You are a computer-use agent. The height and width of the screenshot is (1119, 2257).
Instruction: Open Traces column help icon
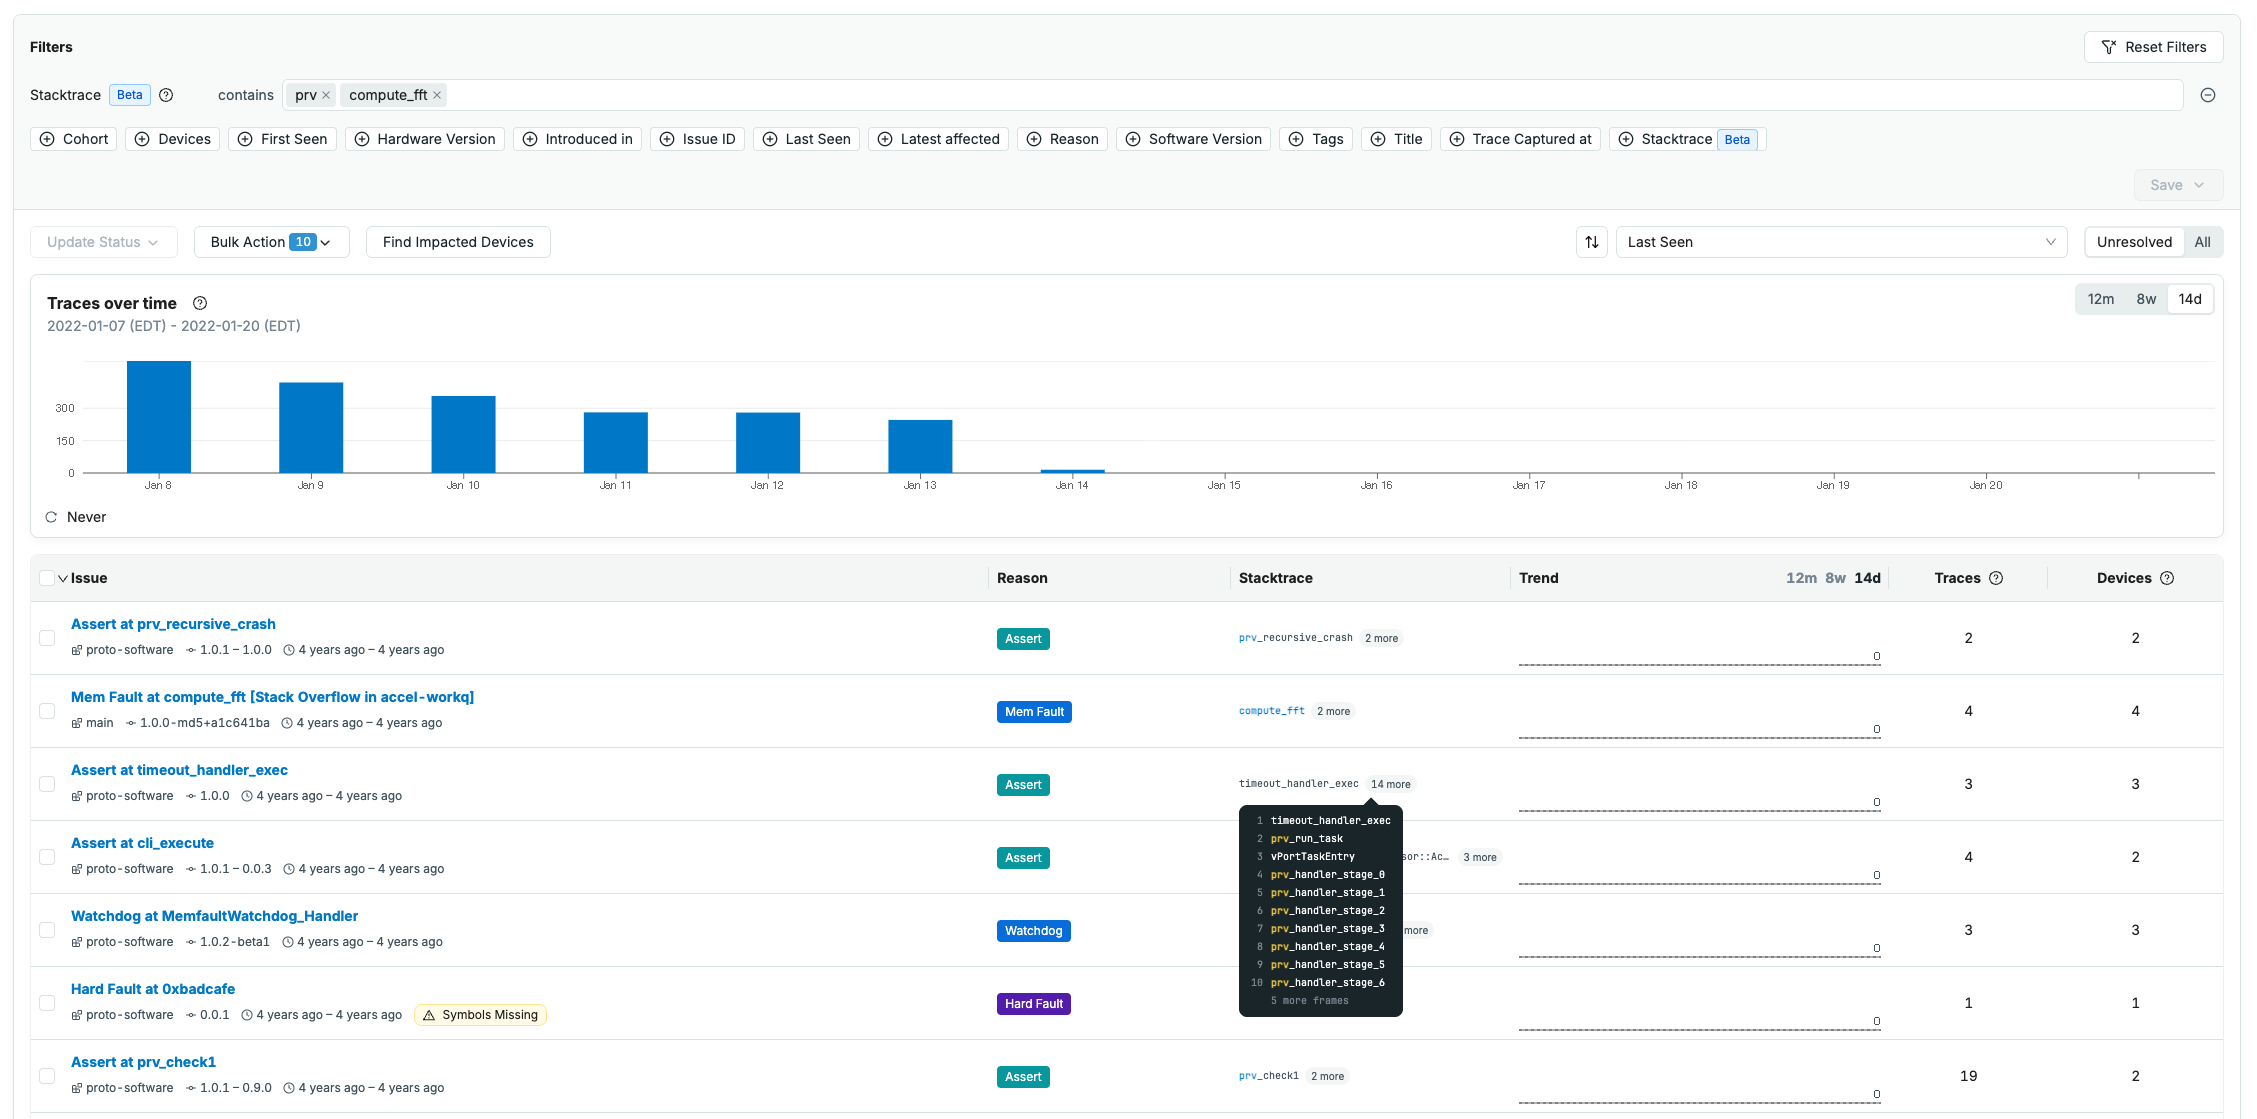1996,578
